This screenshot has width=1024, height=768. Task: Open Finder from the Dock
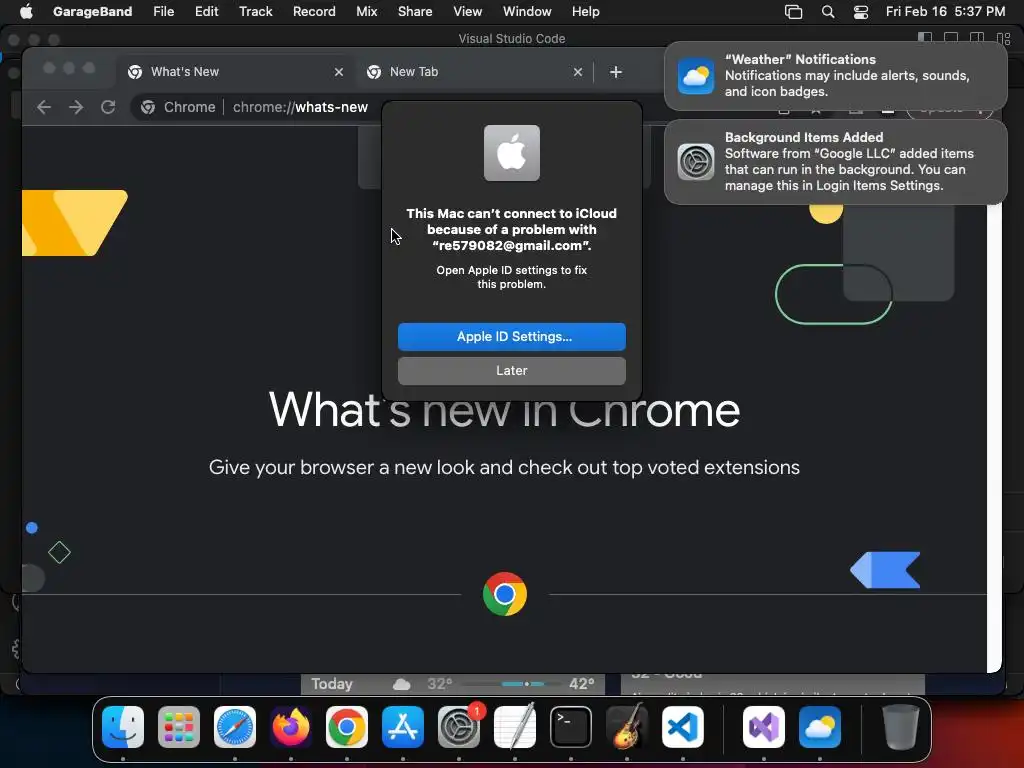[123, 727]
